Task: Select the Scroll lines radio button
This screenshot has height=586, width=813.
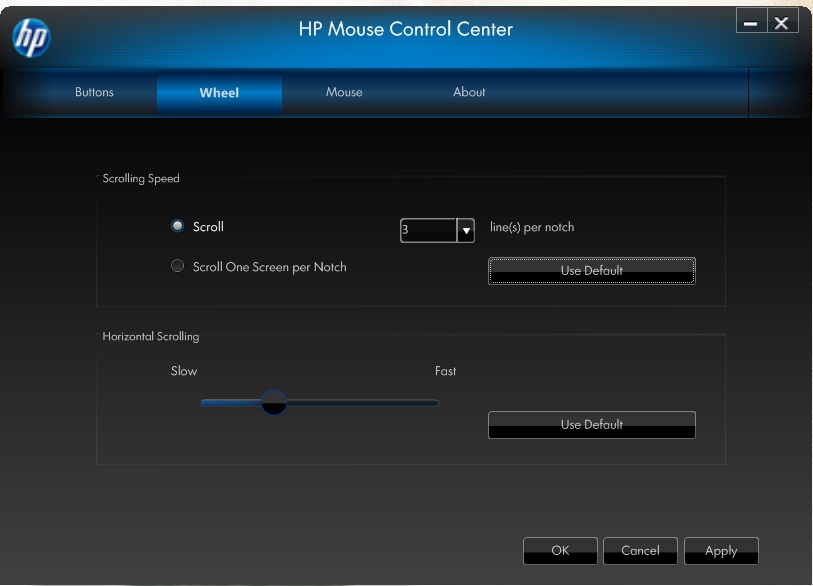Action: point(178,227)
